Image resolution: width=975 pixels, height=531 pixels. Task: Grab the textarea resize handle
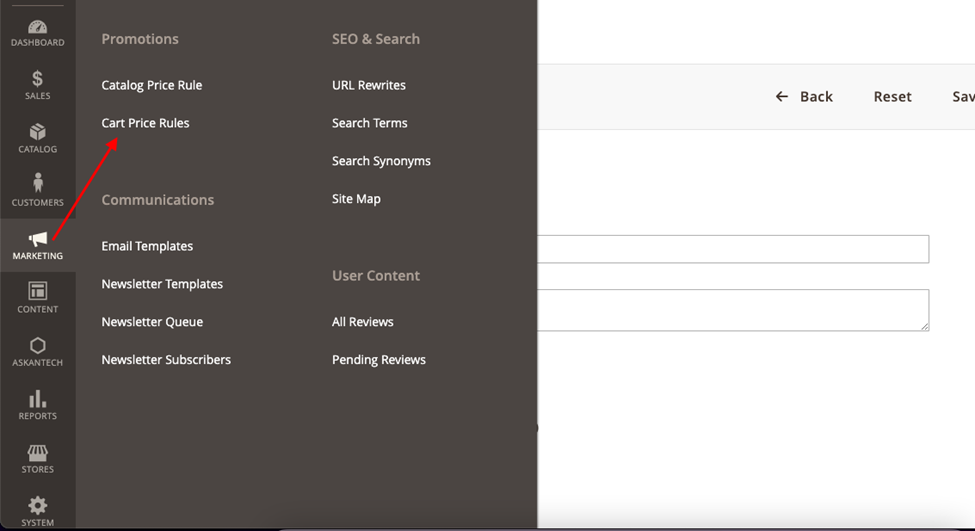point(925,326)
